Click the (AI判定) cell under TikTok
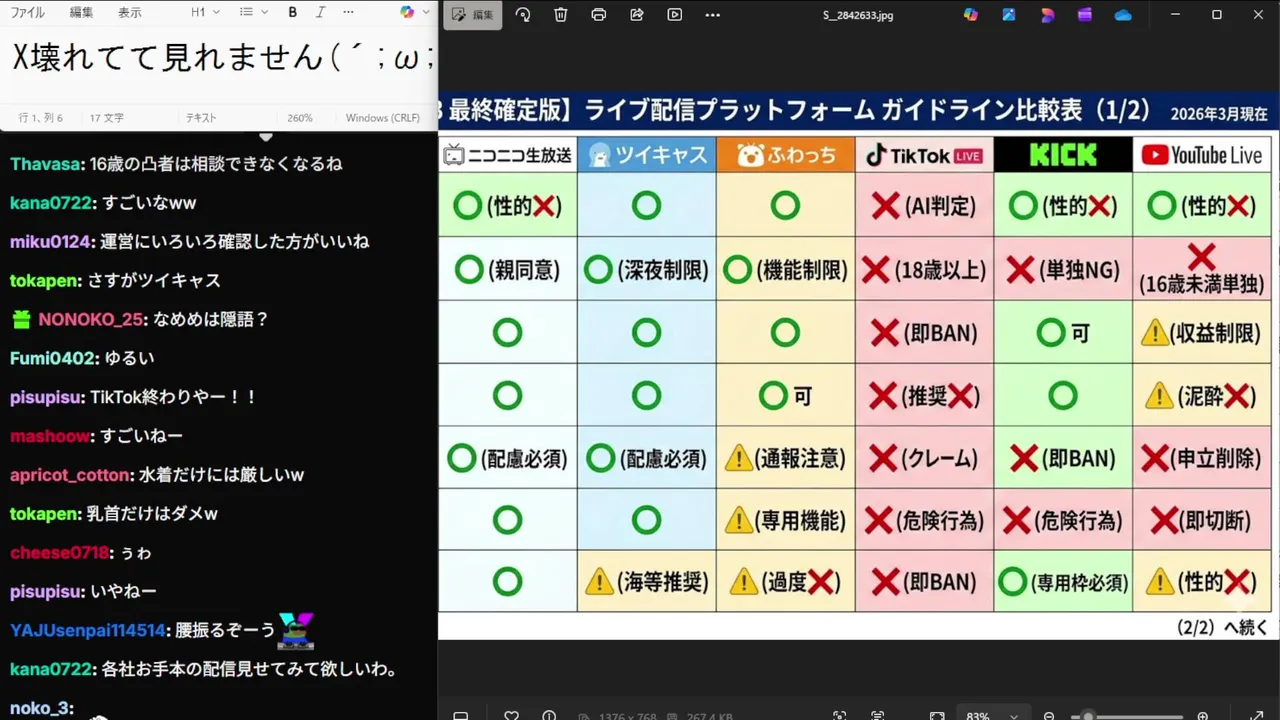Viewport: 1280px width, 720px height. 924,206
